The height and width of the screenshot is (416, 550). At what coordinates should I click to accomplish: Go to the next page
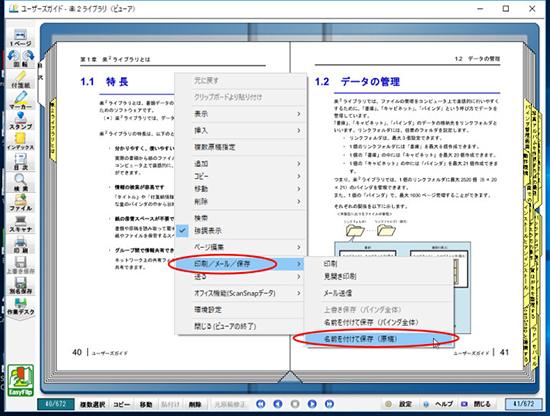point(312,404)
